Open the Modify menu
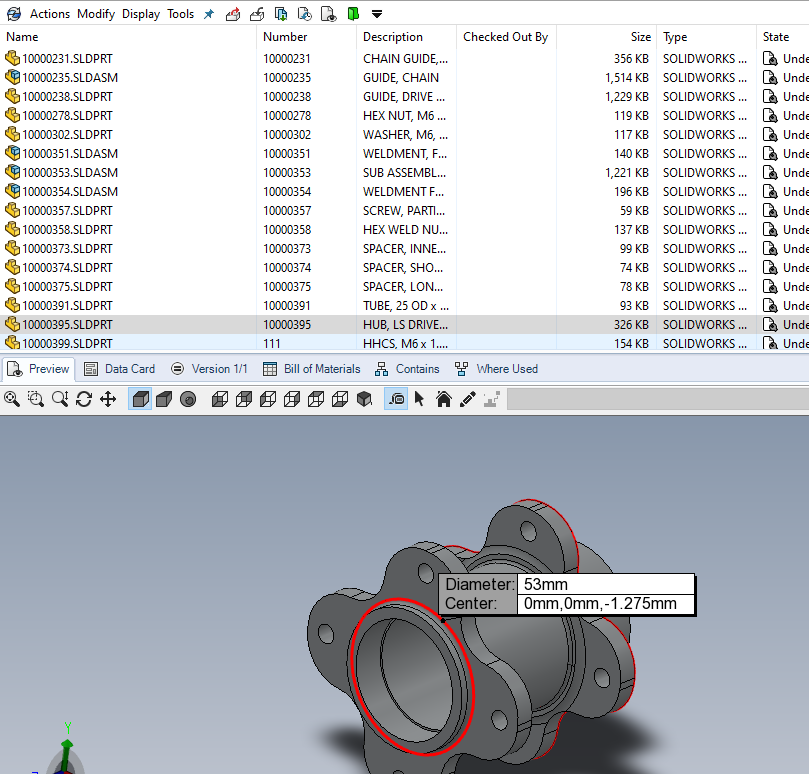This screenshot has width=809, height=774. click(96, 14)
